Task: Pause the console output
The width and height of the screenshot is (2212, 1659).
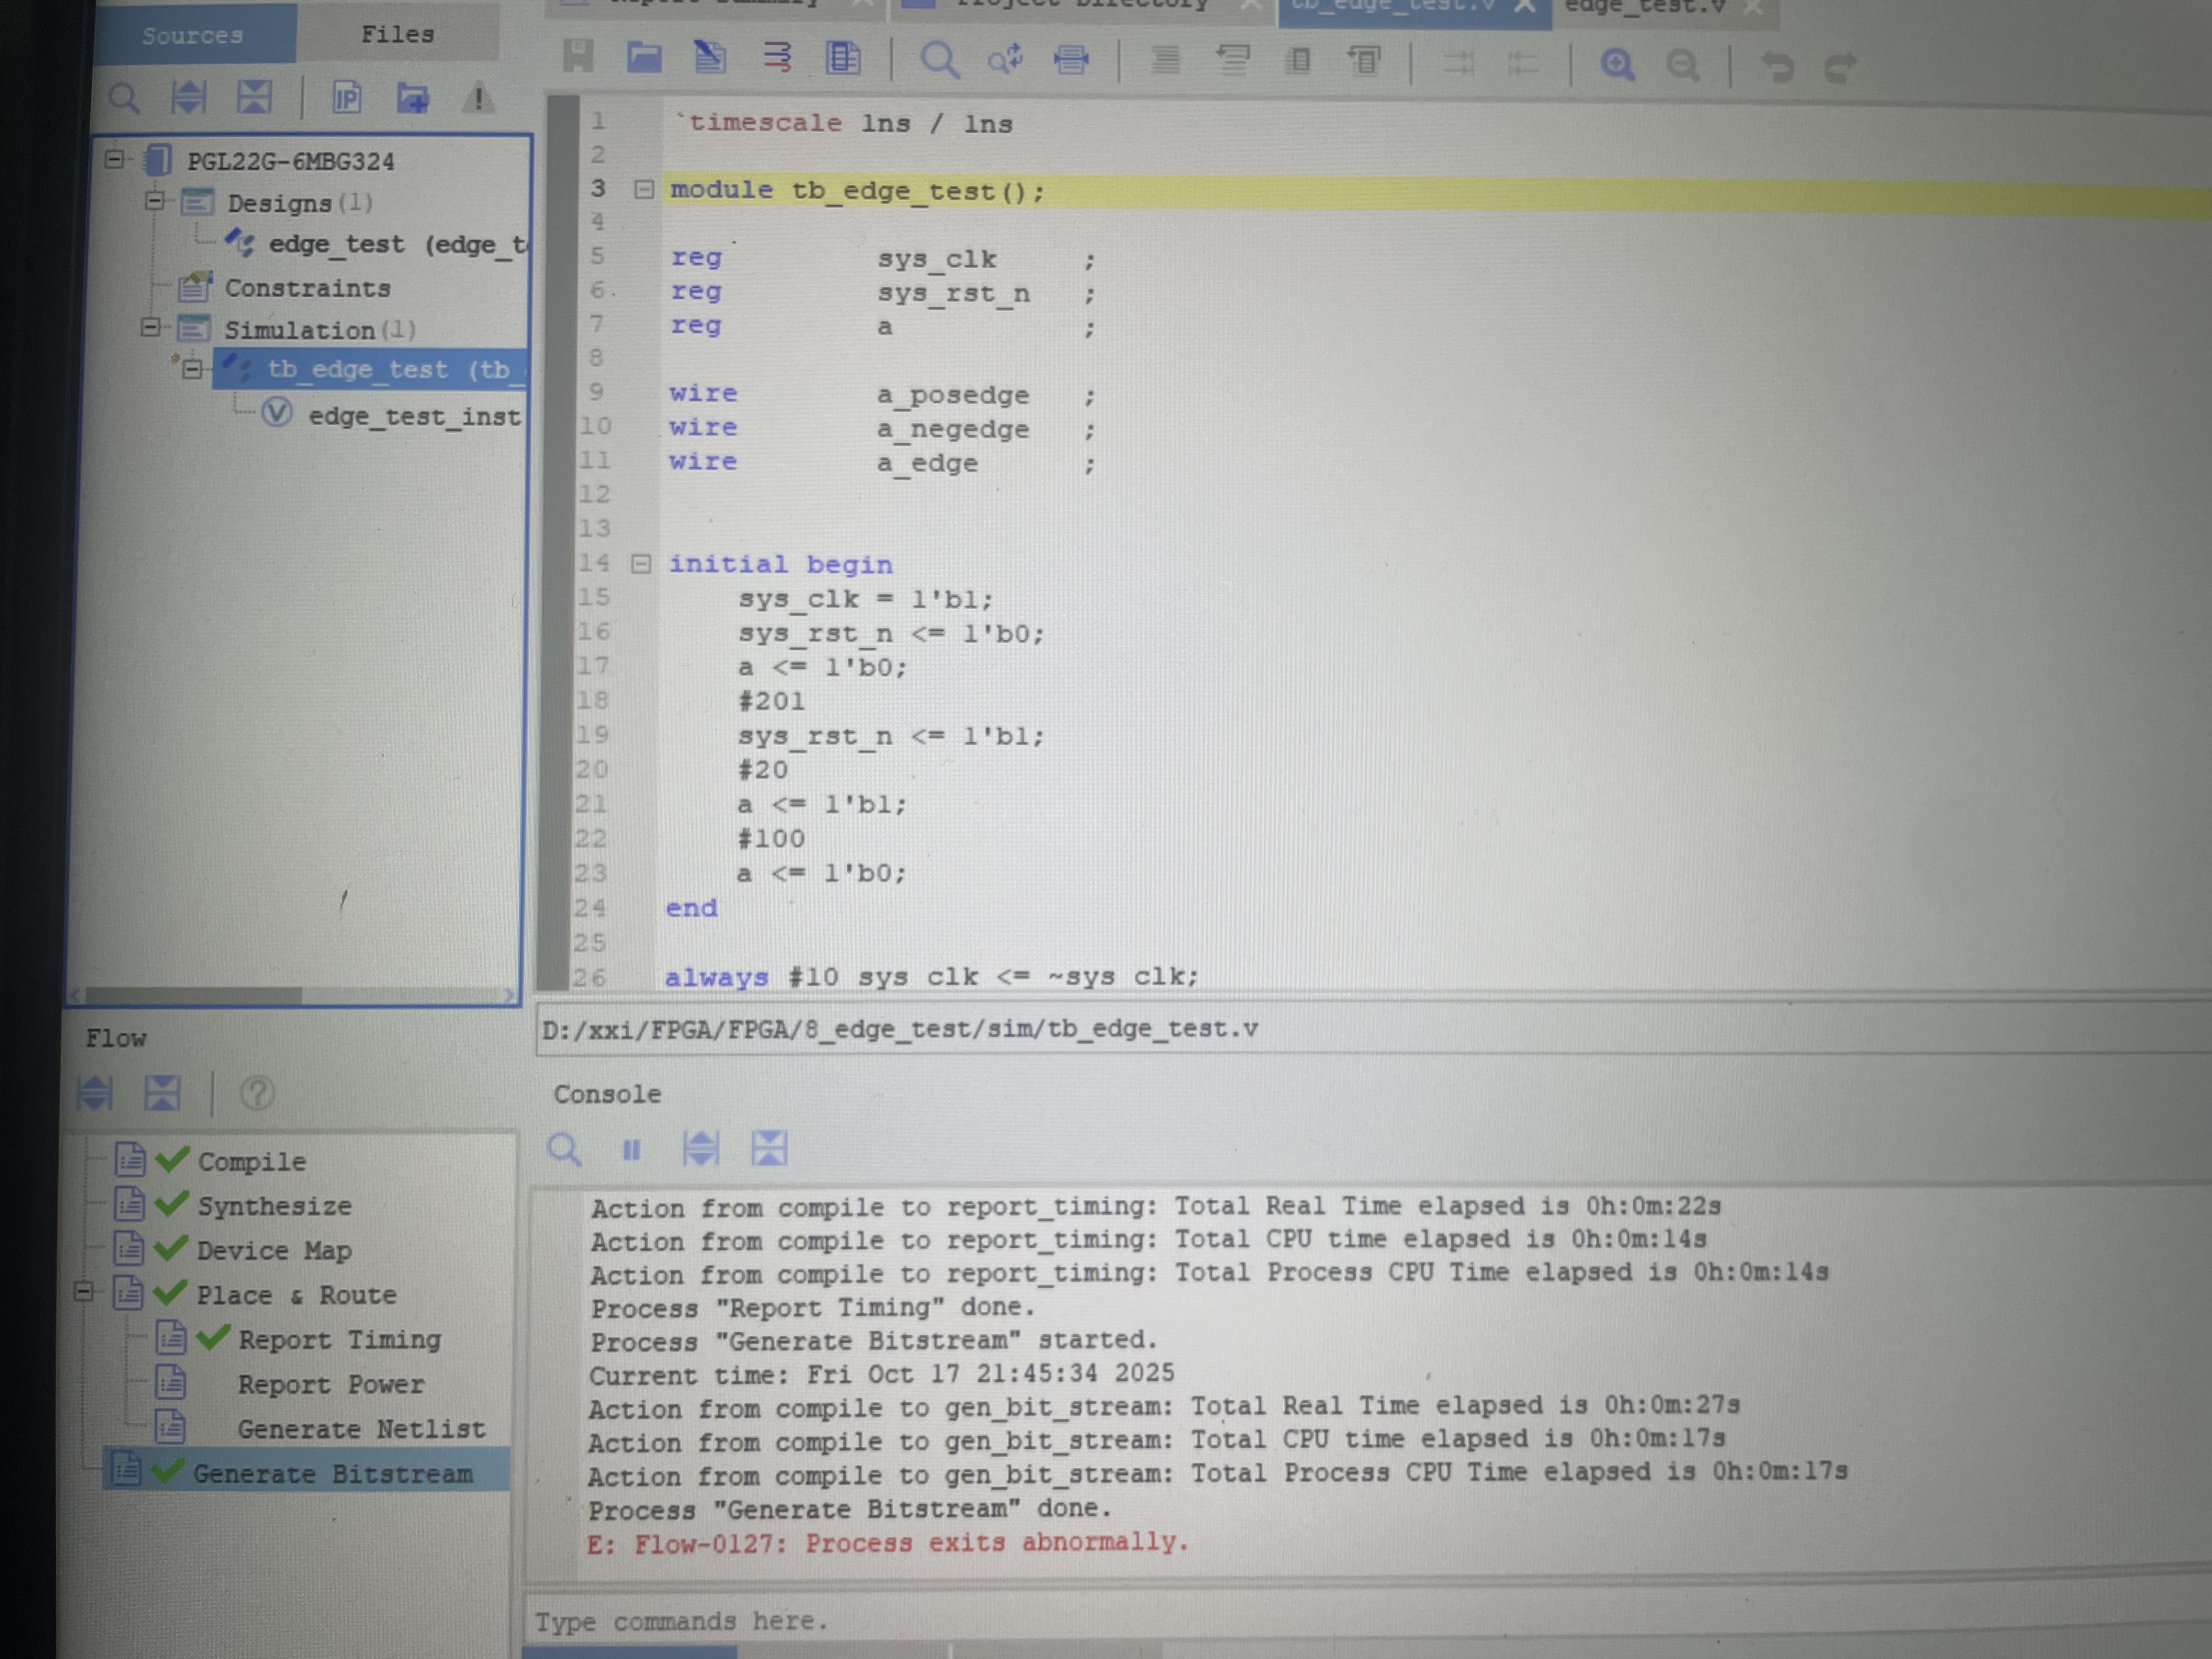Action: click(x=631, y=1150)
